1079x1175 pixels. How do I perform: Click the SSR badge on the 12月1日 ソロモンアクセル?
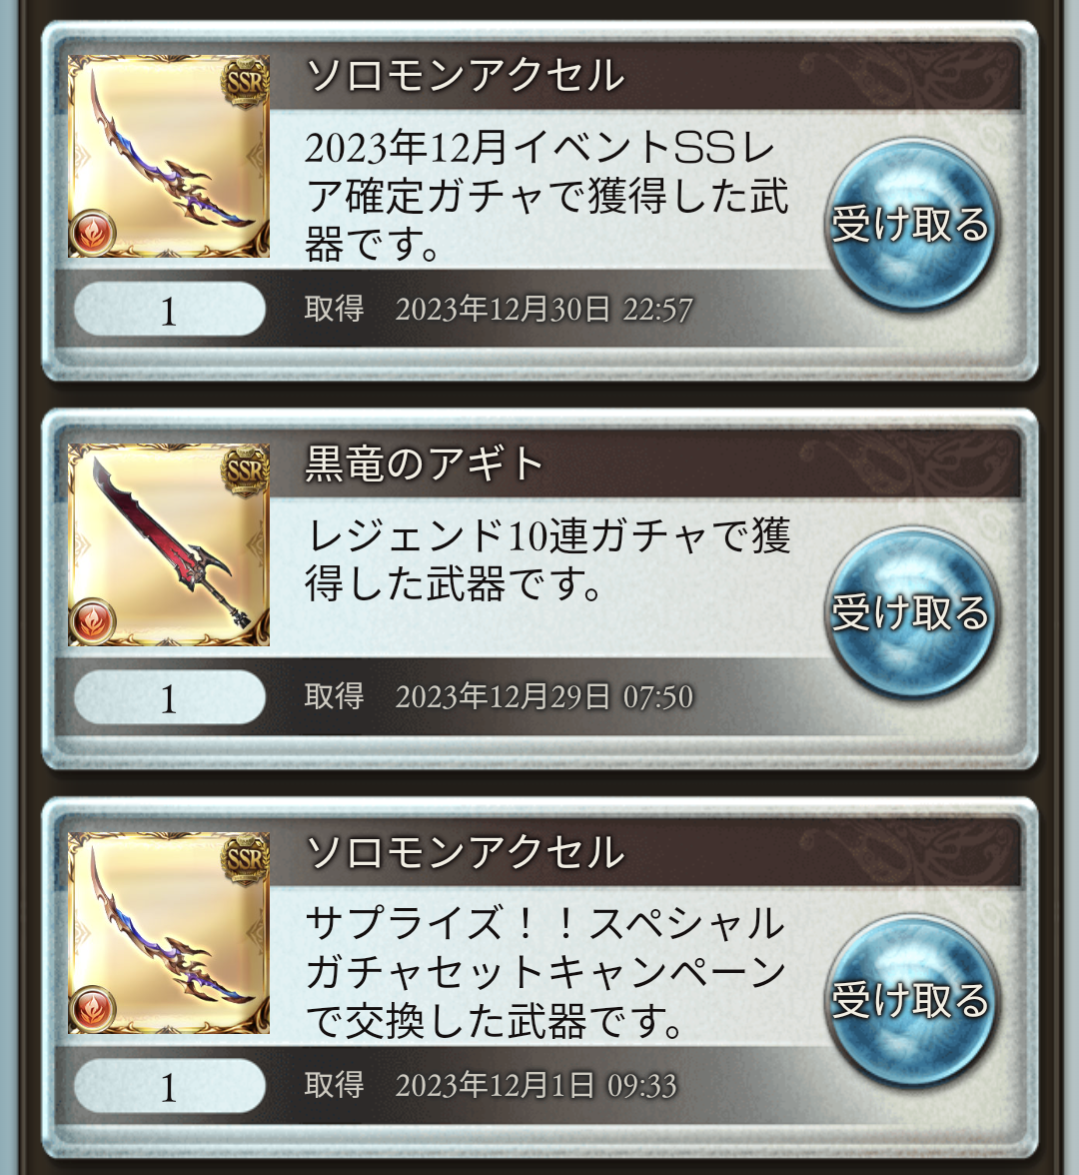click(245, 858)
